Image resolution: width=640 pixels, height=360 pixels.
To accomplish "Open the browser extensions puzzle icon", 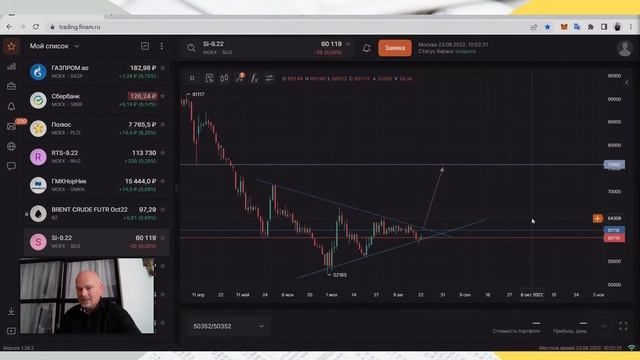I will click(x=590, y=27).
